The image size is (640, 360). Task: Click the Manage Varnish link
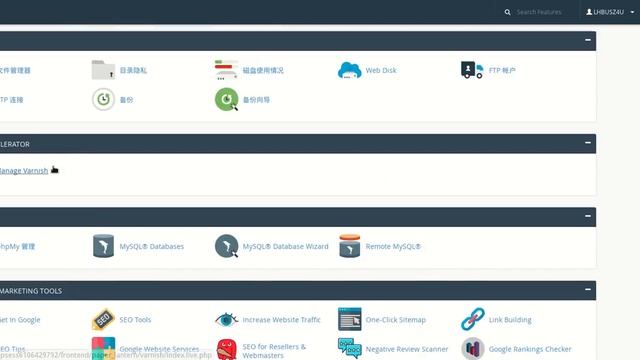(x=24, y=171)
